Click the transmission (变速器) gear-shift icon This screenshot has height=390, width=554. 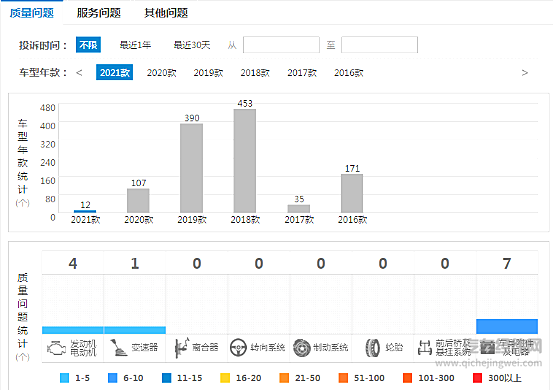pyautogui.click(x=119, y=347)
